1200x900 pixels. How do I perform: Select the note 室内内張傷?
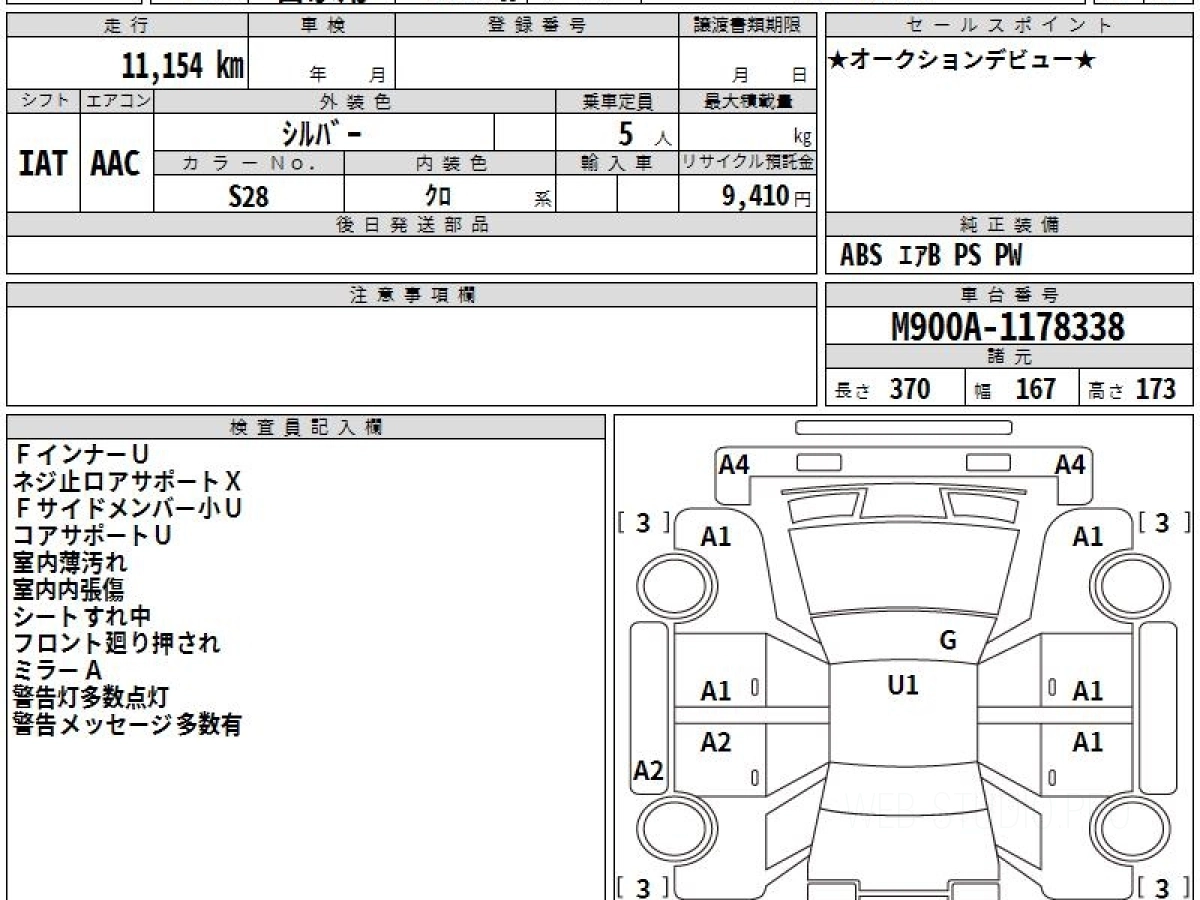[x=70, y=590]
